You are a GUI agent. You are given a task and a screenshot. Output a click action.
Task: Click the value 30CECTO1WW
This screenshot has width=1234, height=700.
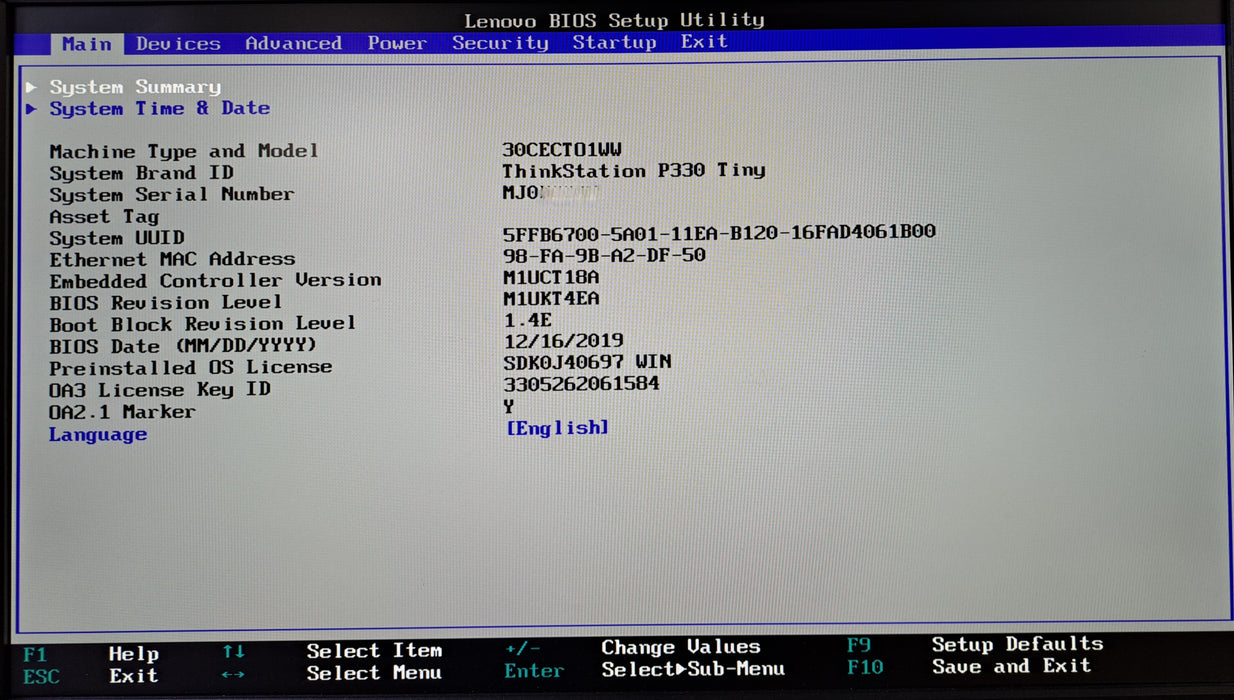(562, 149)
